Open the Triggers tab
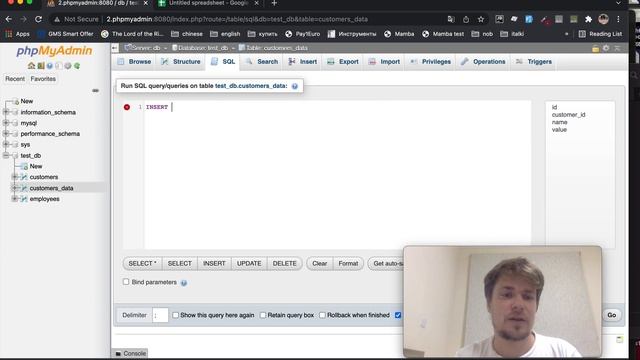Screen dimensions: 640x360 click(533, 62)
